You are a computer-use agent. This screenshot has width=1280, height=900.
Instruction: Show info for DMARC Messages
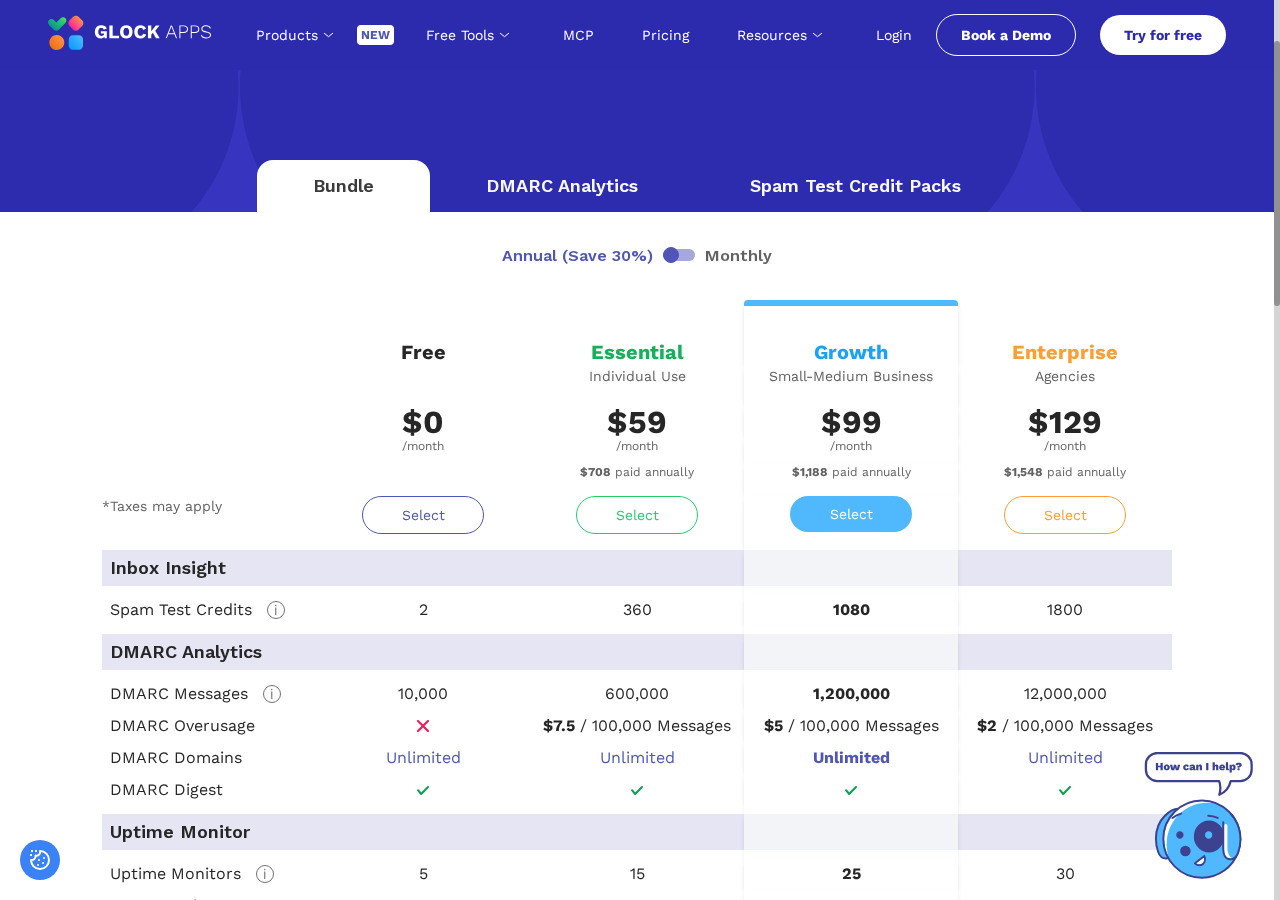pyautogui.click(x=272, y=694)
